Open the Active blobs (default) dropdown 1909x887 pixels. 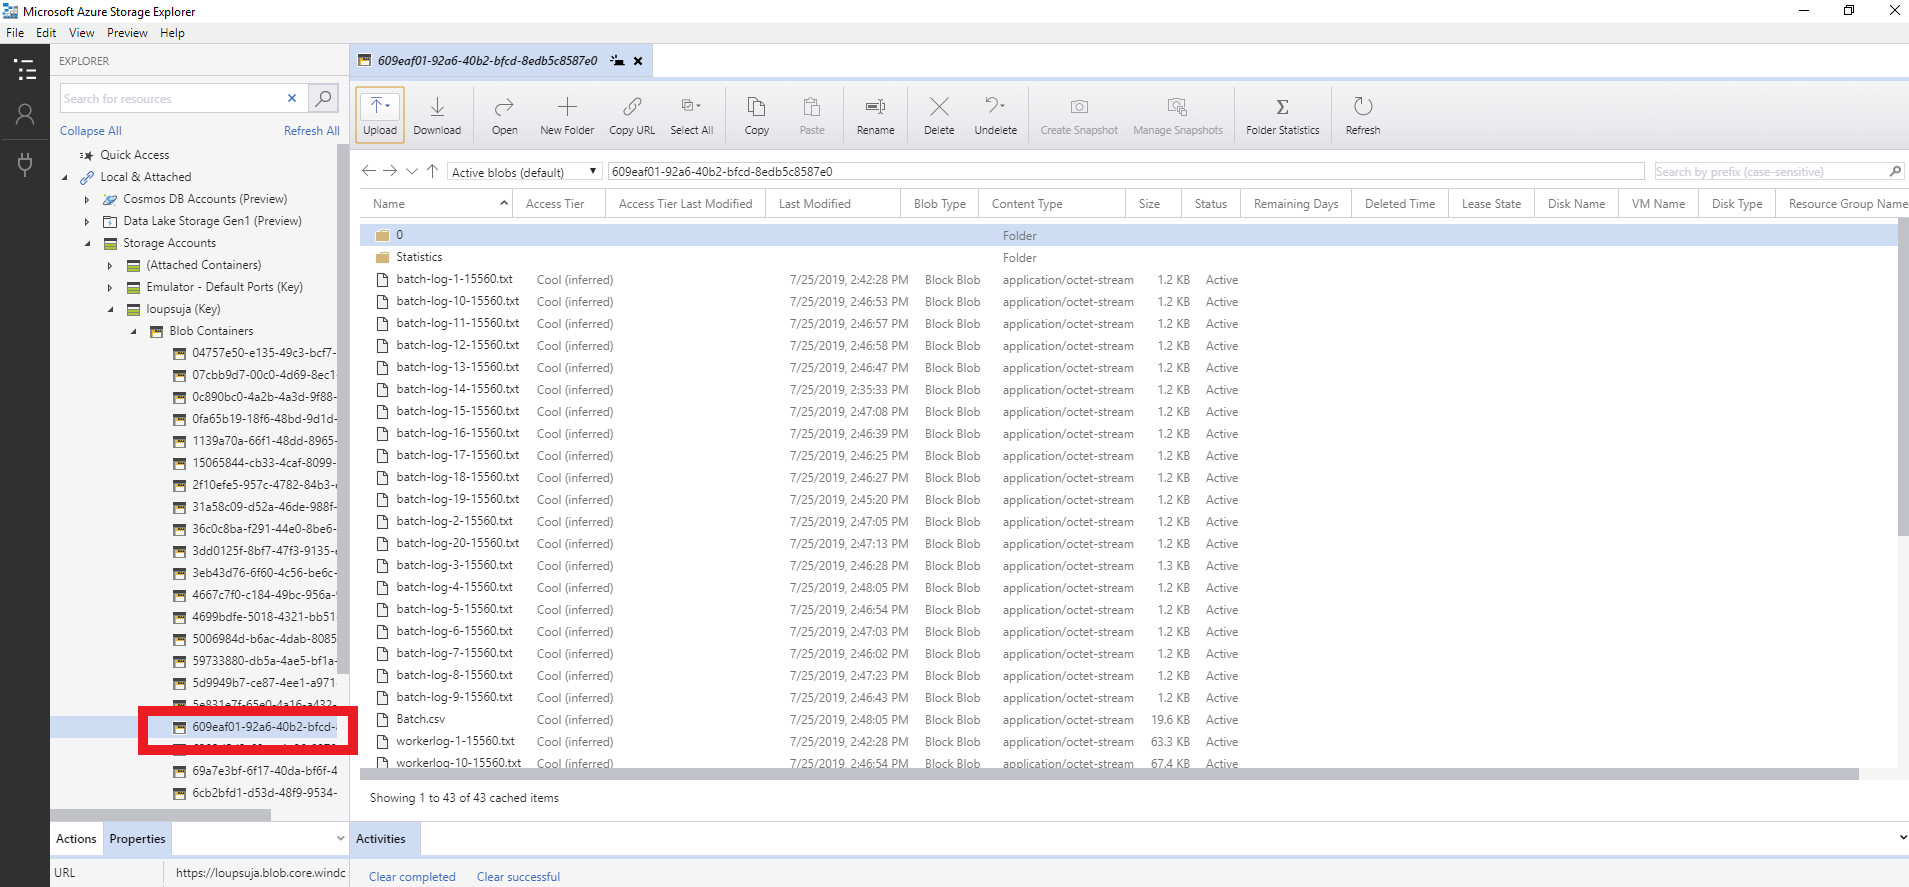coord(525,172)
